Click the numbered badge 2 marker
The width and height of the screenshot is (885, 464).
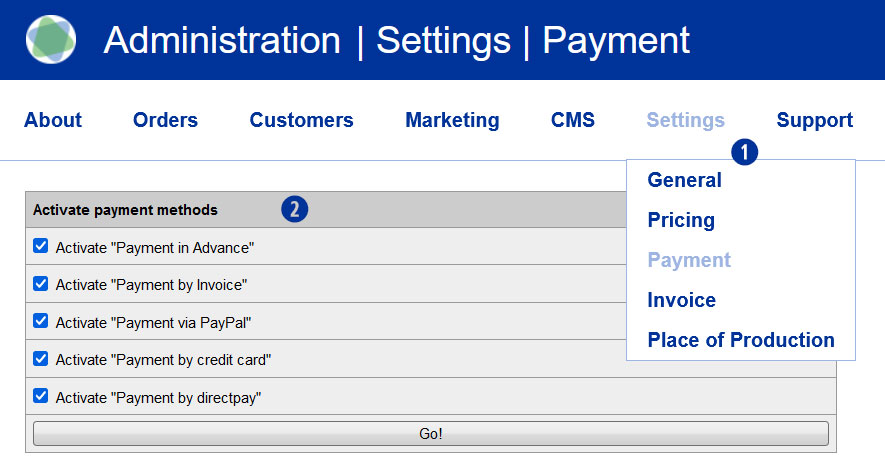pyautogui.click(x=294, y=209)
